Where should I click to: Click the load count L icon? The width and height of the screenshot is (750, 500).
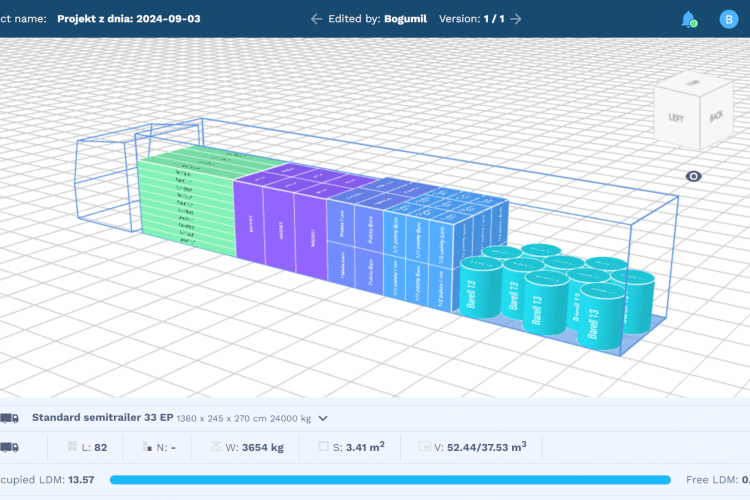(x=72, y=447)
